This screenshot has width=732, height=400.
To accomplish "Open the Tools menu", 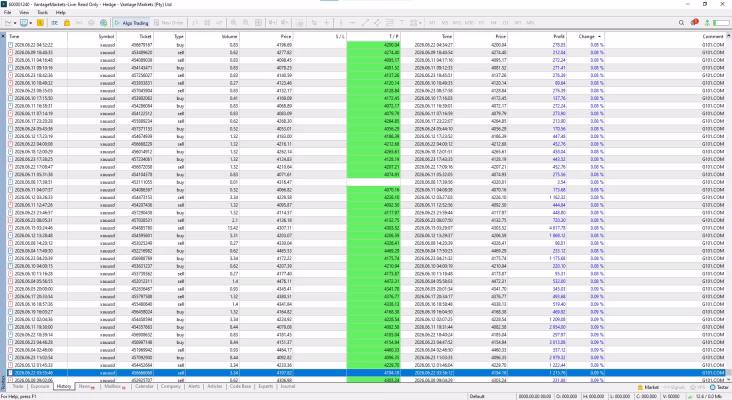I will [x=42, y=13].
